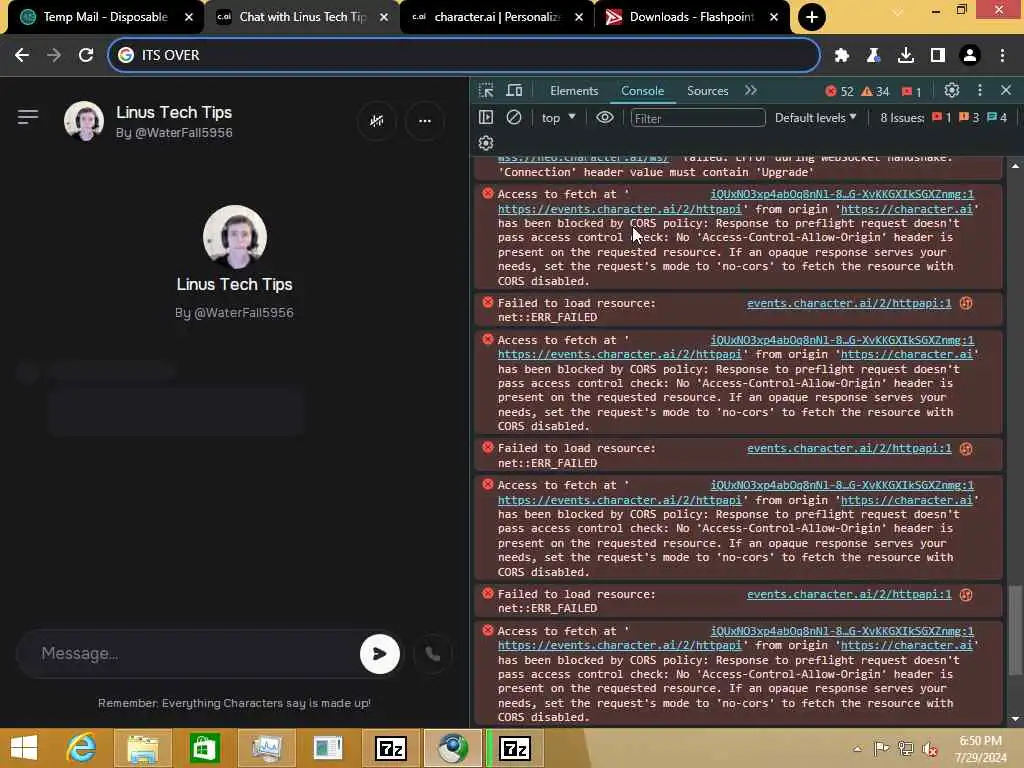Click the taskbar clock showing 6:50 PM
Image resolution: width=1024 pixels, height=768 pixels.
point(980,749)
